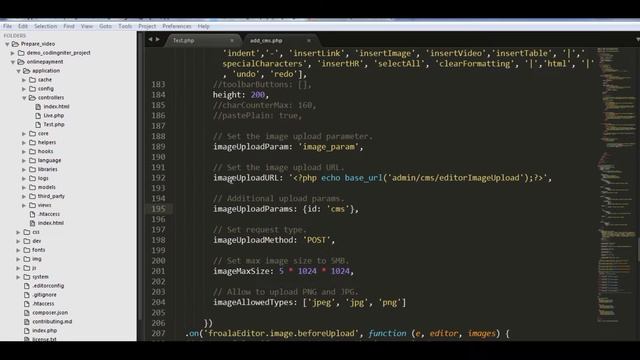The image size is (640, 360).
Task: Click the js folder icon
Action: tap(27, 268)
